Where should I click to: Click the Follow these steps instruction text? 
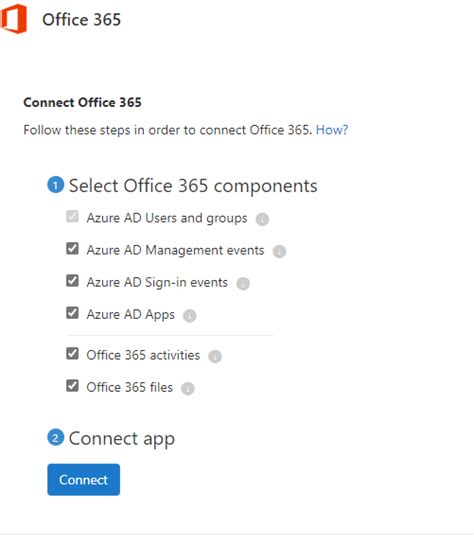[167, 130]
